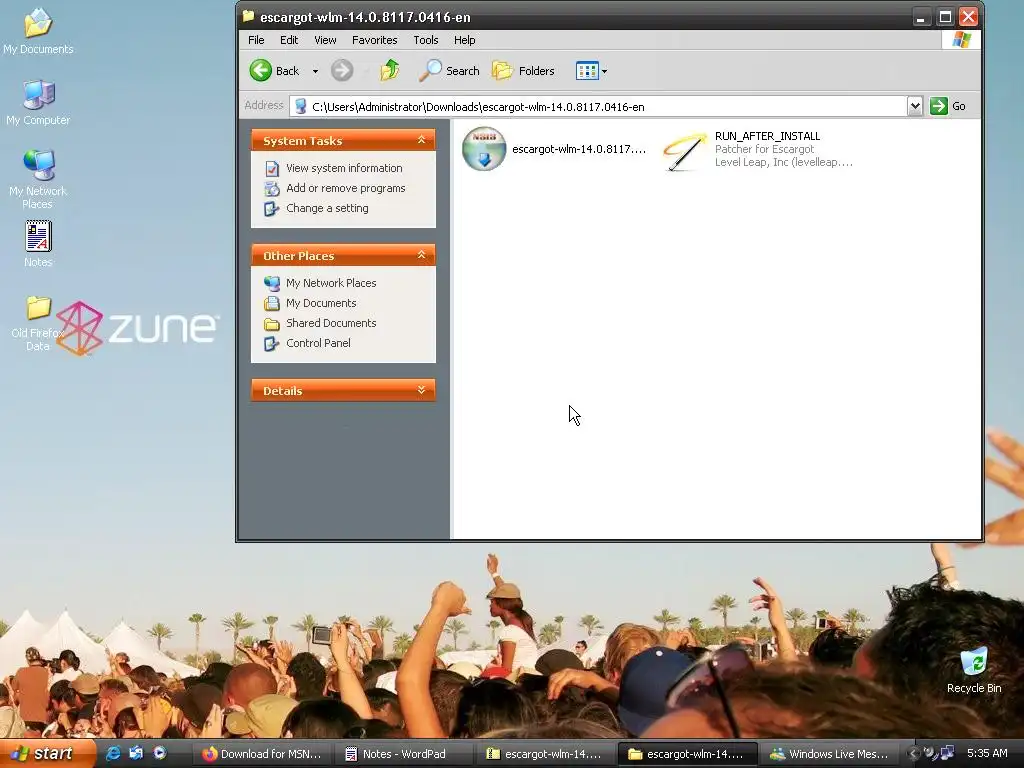Viewport: 1024px width, 768px height.
Task: Click the escargot-wlm-14.0.8117 file name text
Action: click(x=579, y=149)
